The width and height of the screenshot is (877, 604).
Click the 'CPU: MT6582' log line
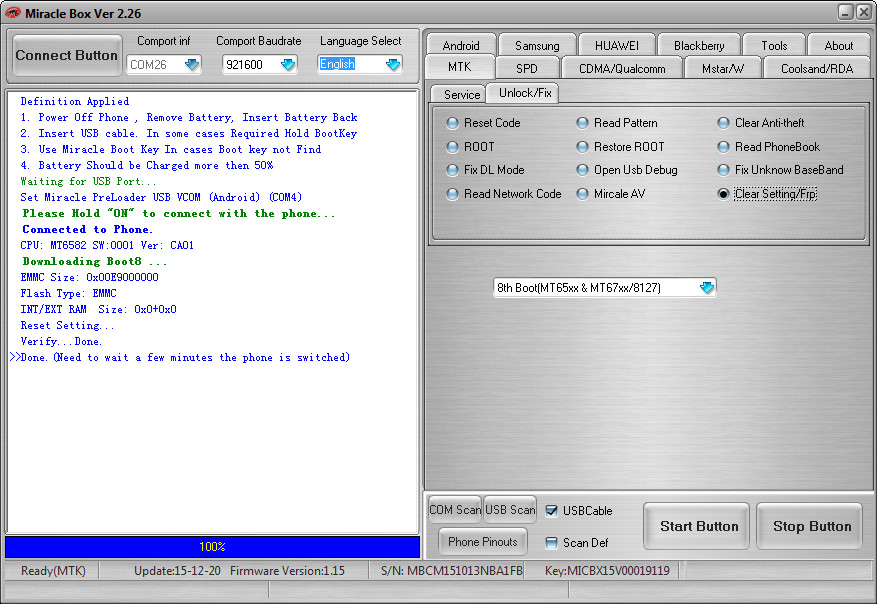(107, 246)
